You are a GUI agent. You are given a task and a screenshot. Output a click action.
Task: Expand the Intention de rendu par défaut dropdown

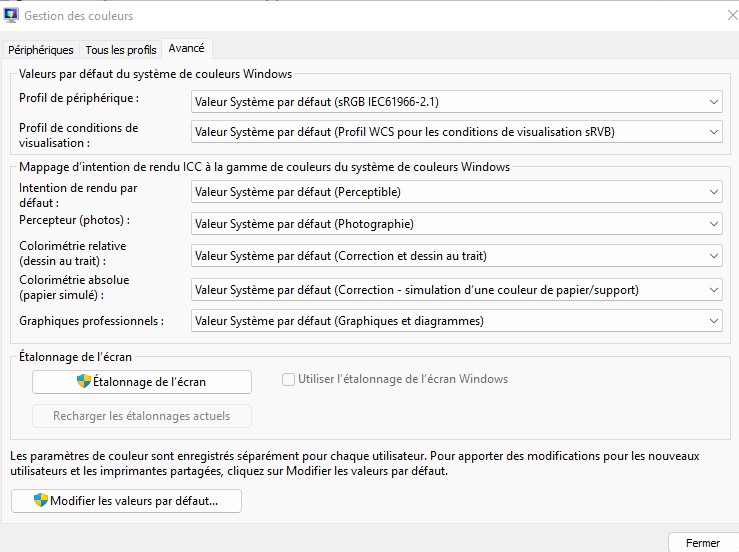[x=713, y=192]
